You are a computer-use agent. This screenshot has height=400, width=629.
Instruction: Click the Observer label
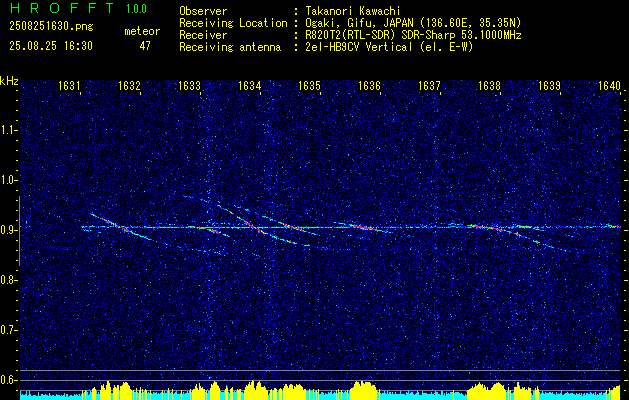[203, 11]
